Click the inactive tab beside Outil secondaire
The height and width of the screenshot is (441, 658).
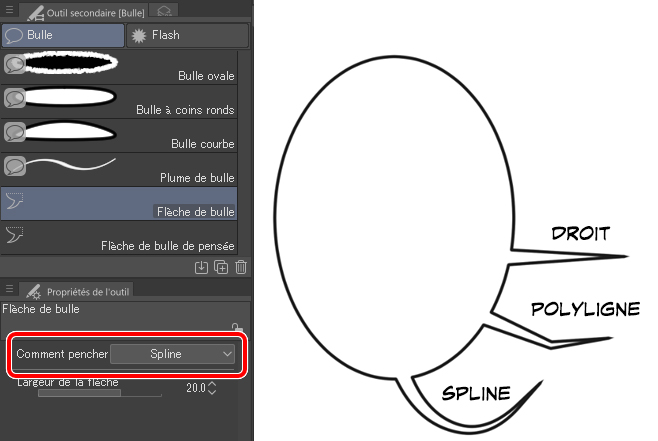[165, 10]
